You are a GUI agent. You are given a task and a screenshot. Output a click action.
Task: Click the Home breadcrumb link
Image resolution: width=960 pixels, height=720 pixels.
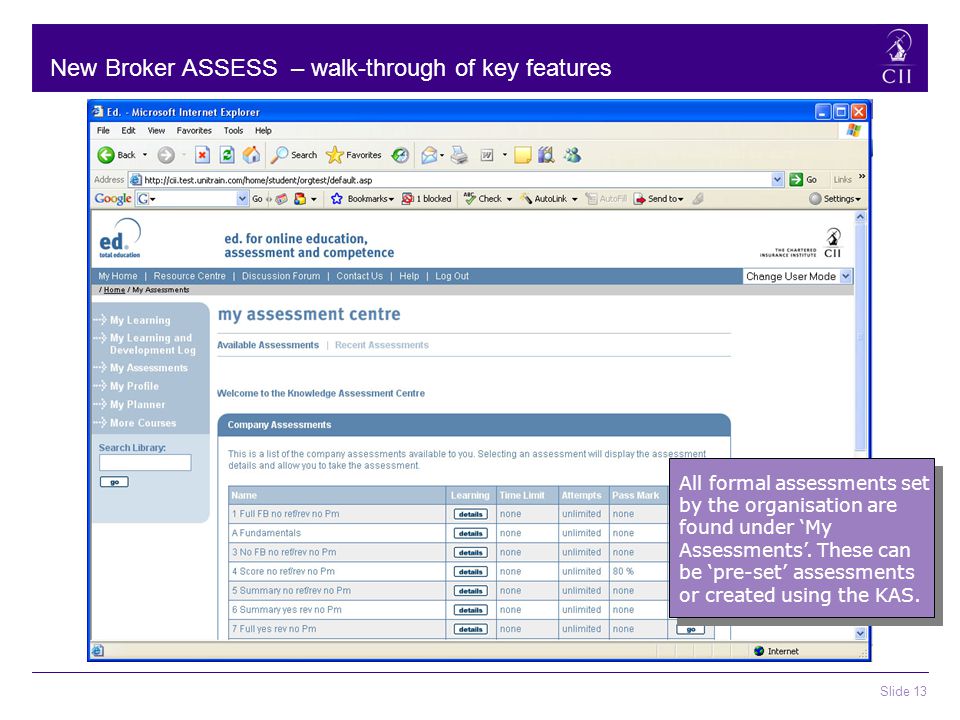(x=114, y=290)
